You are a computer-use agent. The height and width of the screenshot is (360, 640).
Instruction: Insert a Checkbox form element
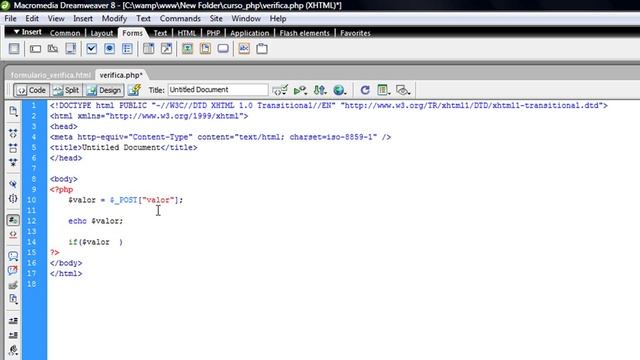pyautogui.click(x=91, y=49)
